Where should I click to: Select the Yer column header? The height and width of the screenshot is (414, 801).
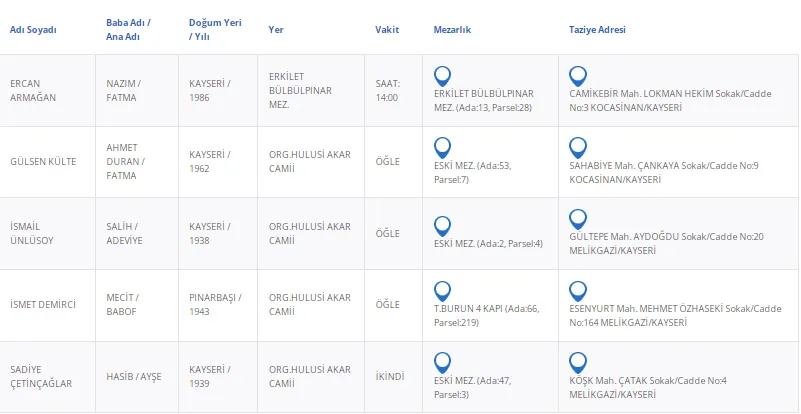click(276, 30)
